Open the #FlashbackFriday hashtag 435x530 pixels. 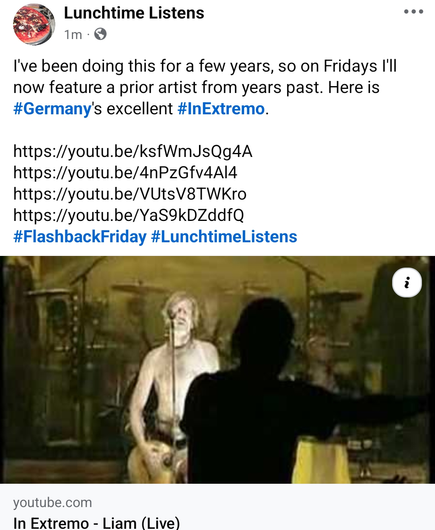(x=80, y=237)
